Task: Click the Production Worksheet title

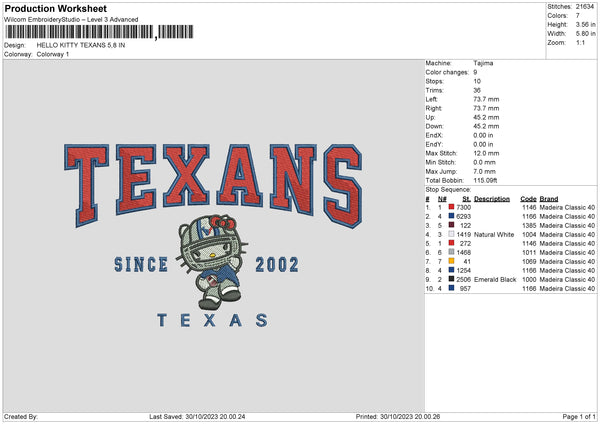Action: [x=55, y=8]
